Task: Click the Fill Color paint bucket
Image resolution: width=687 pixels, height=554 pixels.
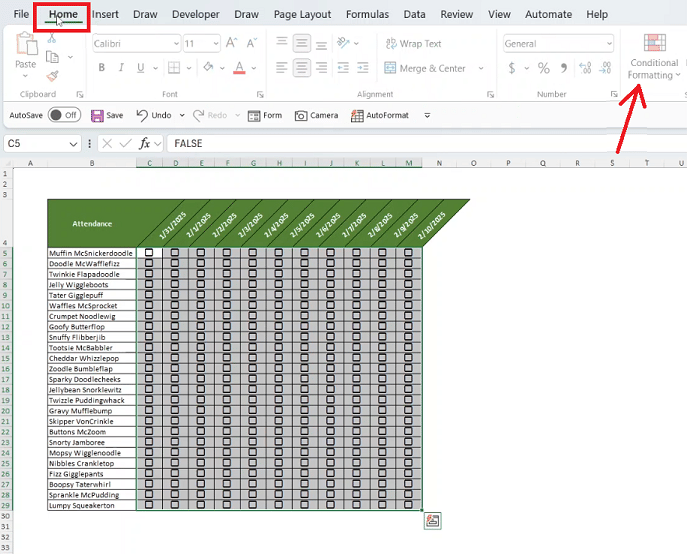Action: click(209, 67)
